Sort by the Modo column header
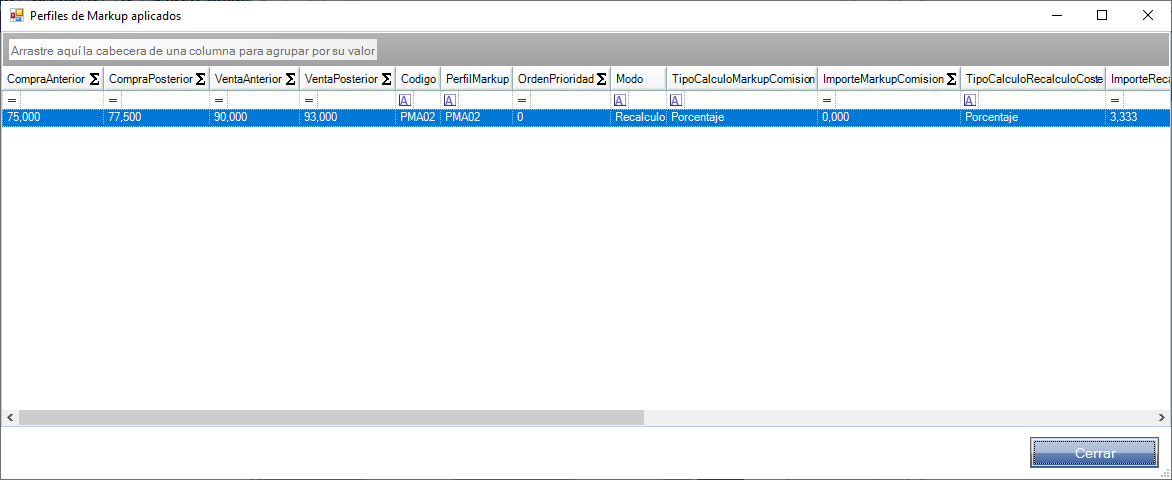 tap(638, 79)
